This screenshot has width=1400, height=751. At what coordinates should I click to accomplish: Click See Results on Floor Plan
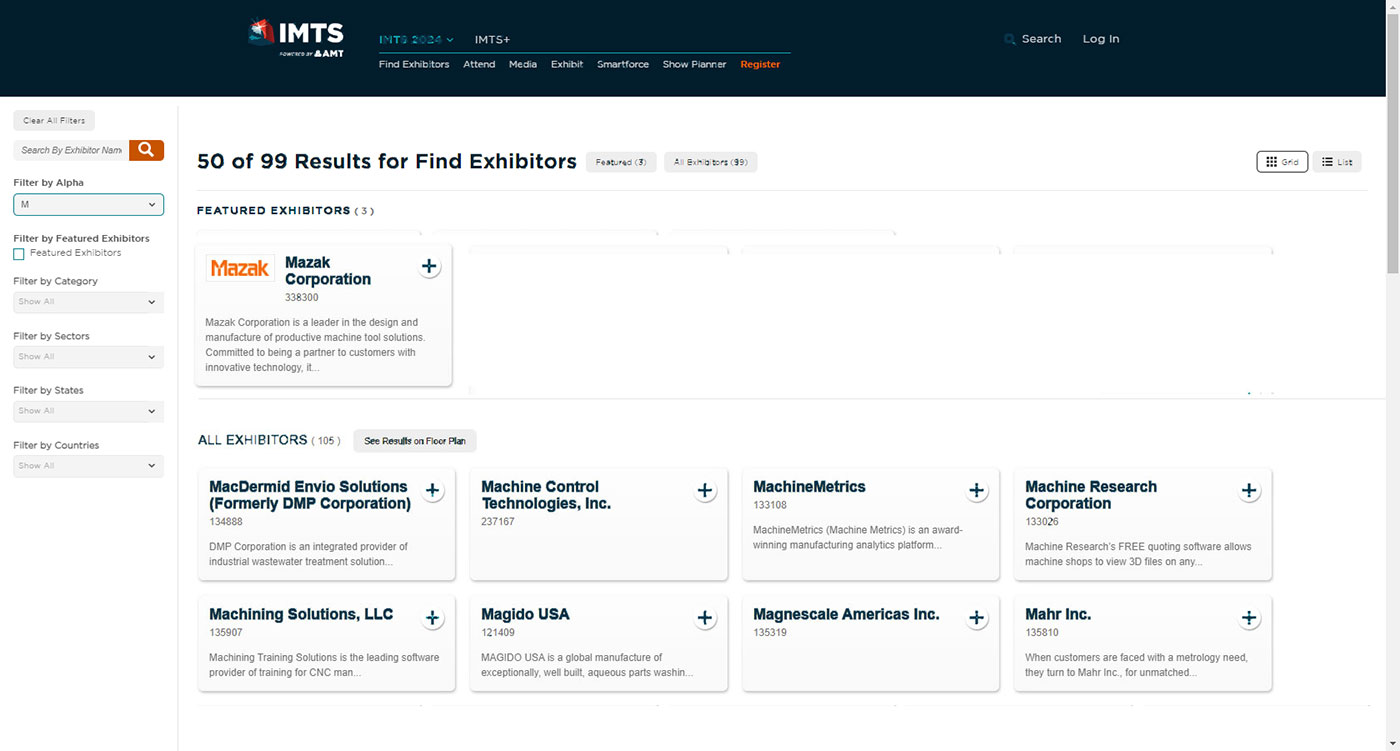(x=415, y=441)
